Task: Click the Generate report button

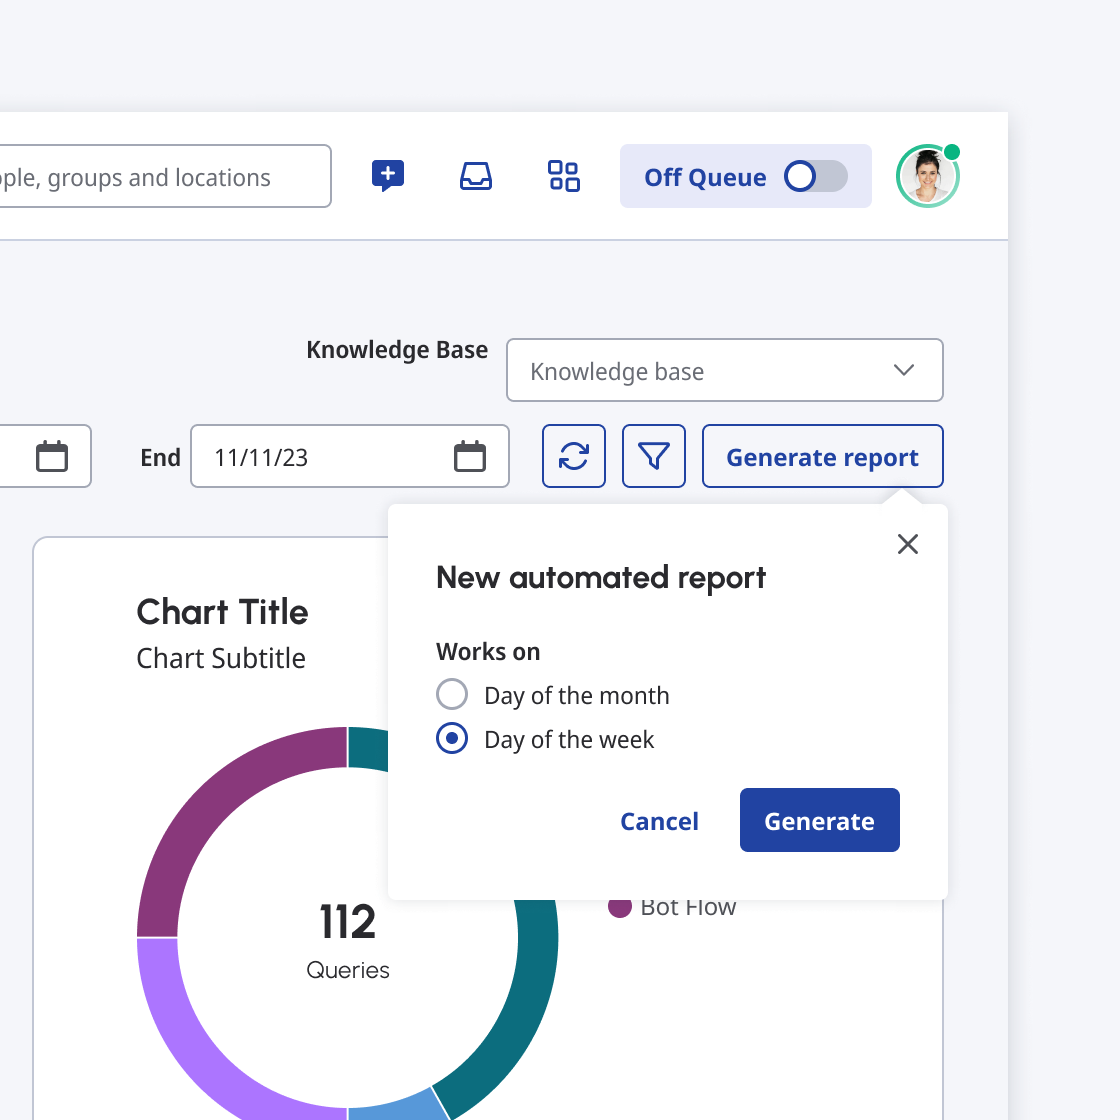Action: (822, 456)
